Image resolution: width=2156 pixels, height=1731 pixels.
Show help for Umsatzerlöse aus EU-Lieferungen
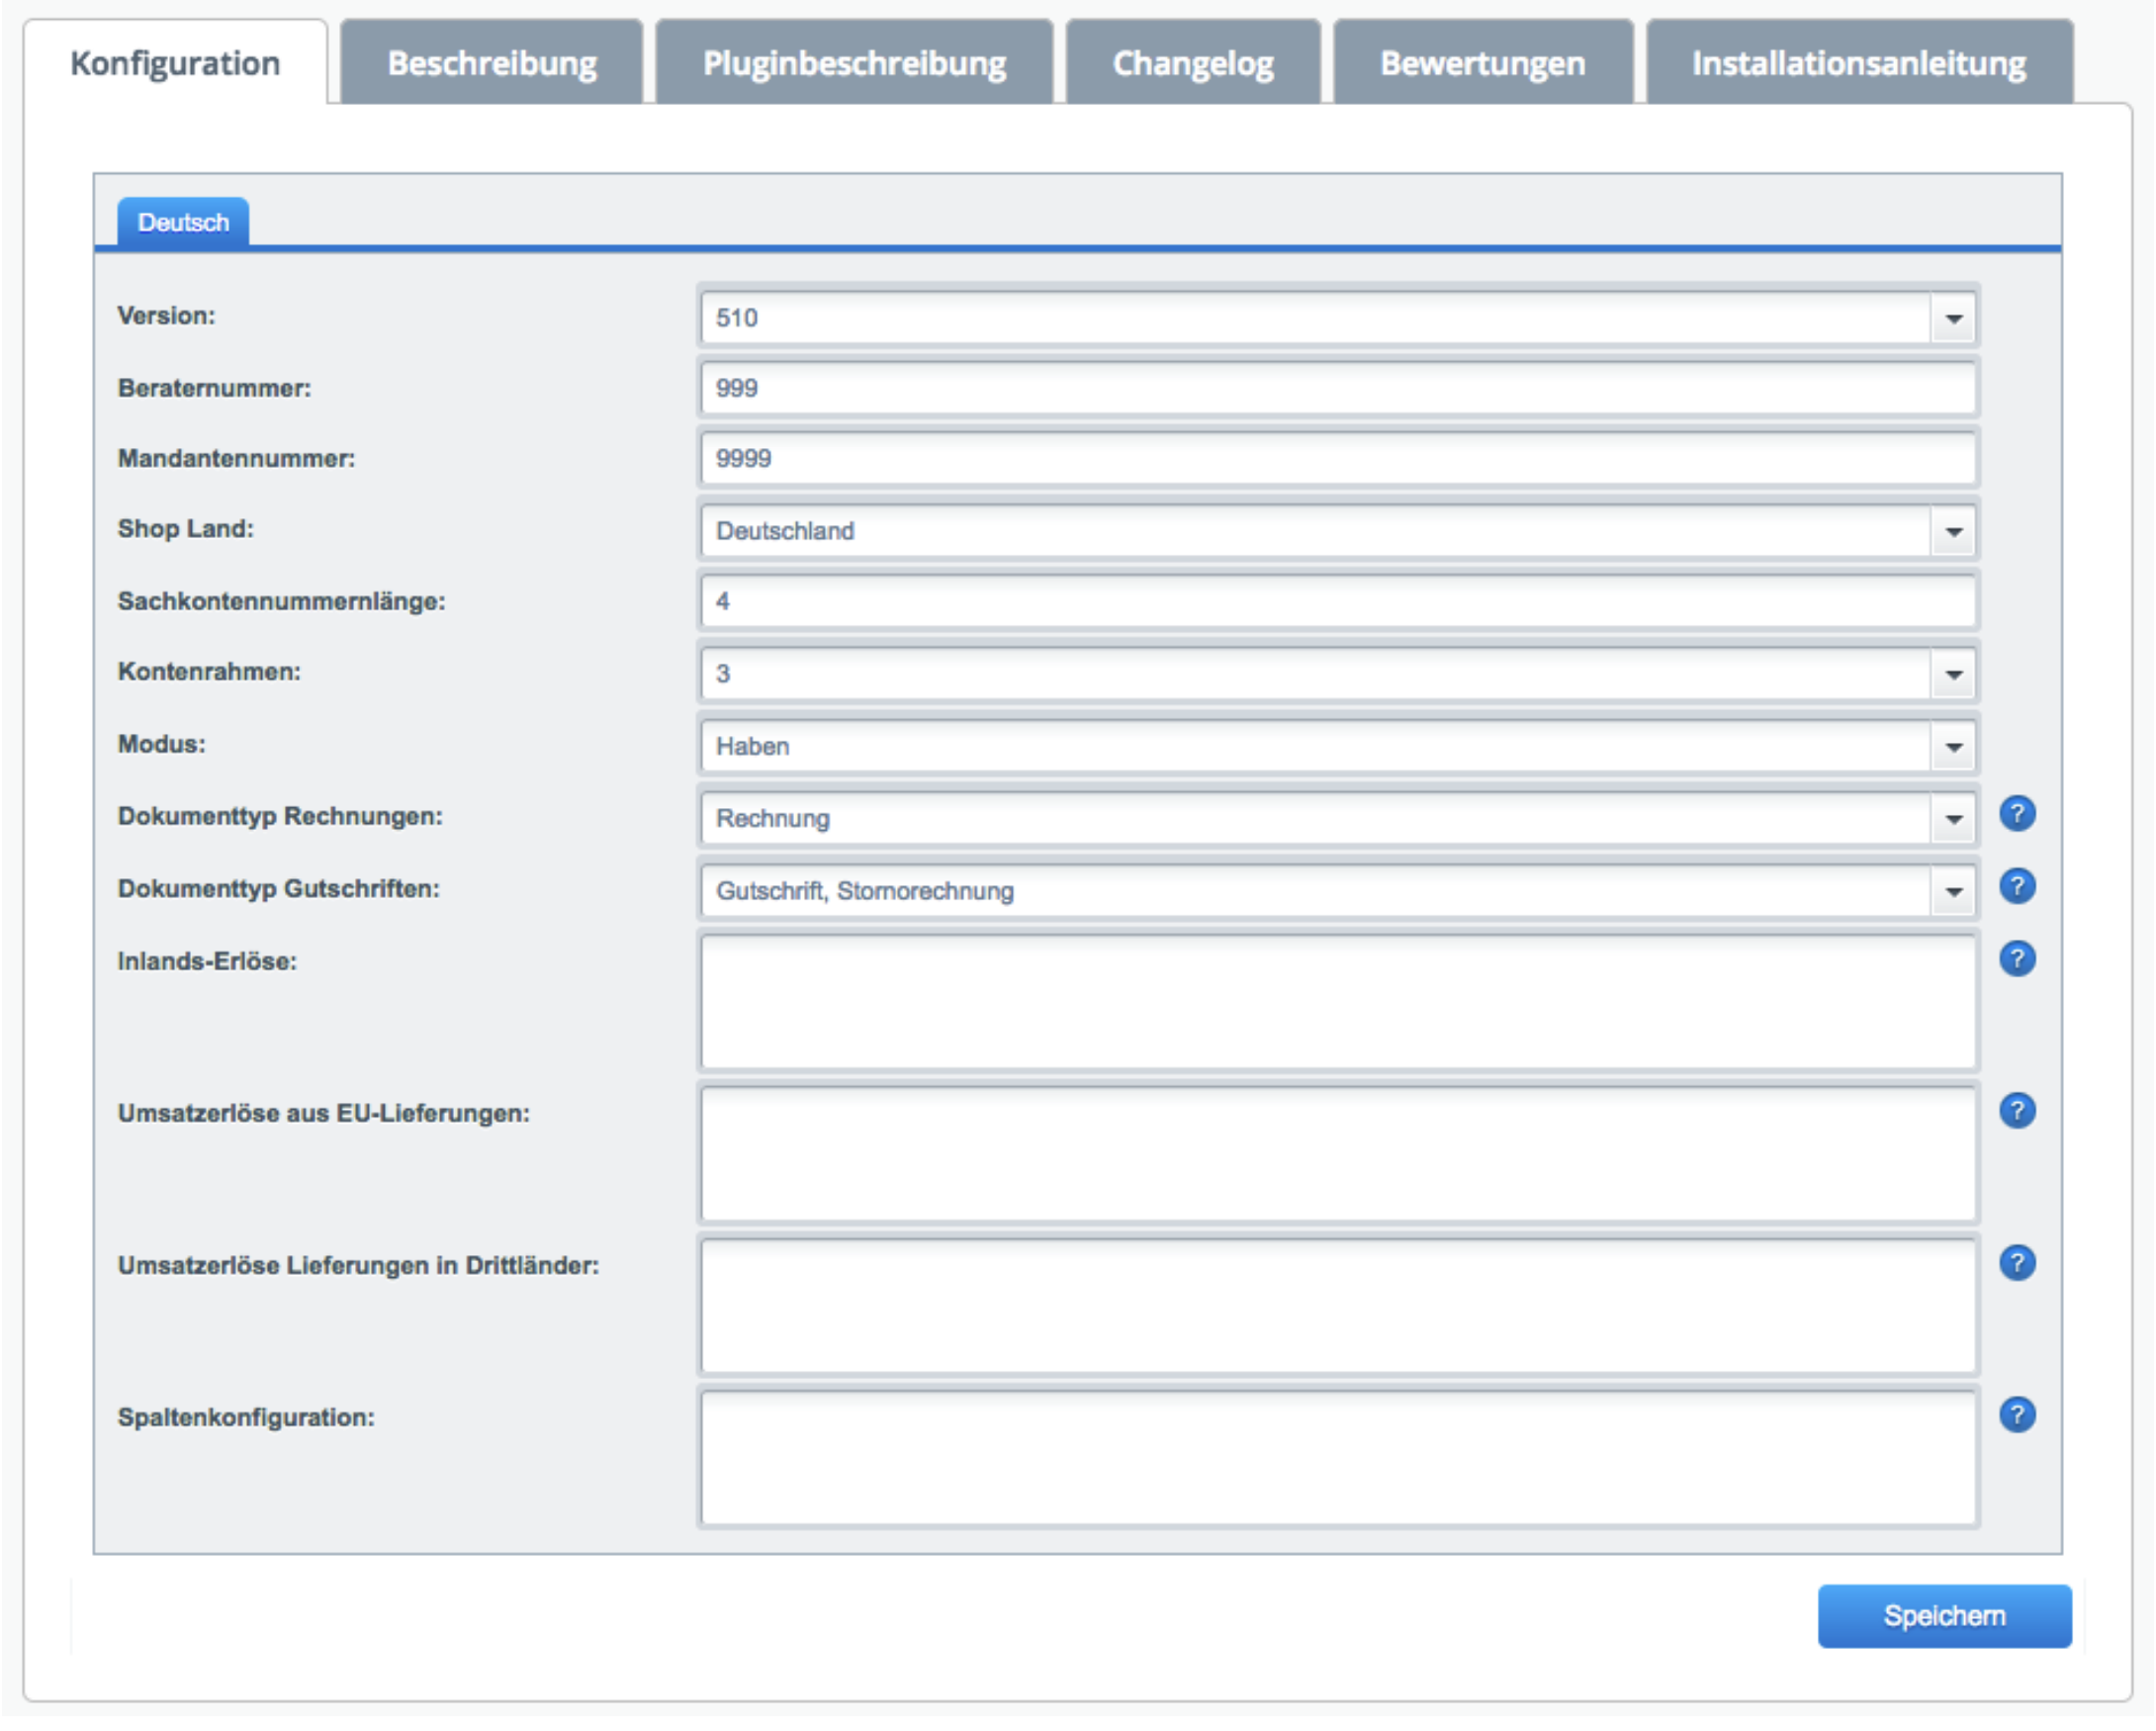(2017, 1111)
